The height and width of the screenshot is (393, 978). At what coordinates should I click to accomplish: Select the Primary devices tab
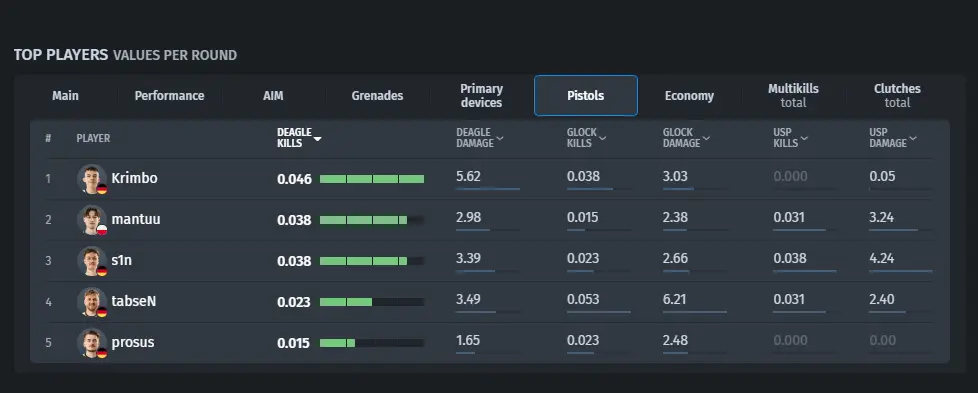tap(482, 95)
